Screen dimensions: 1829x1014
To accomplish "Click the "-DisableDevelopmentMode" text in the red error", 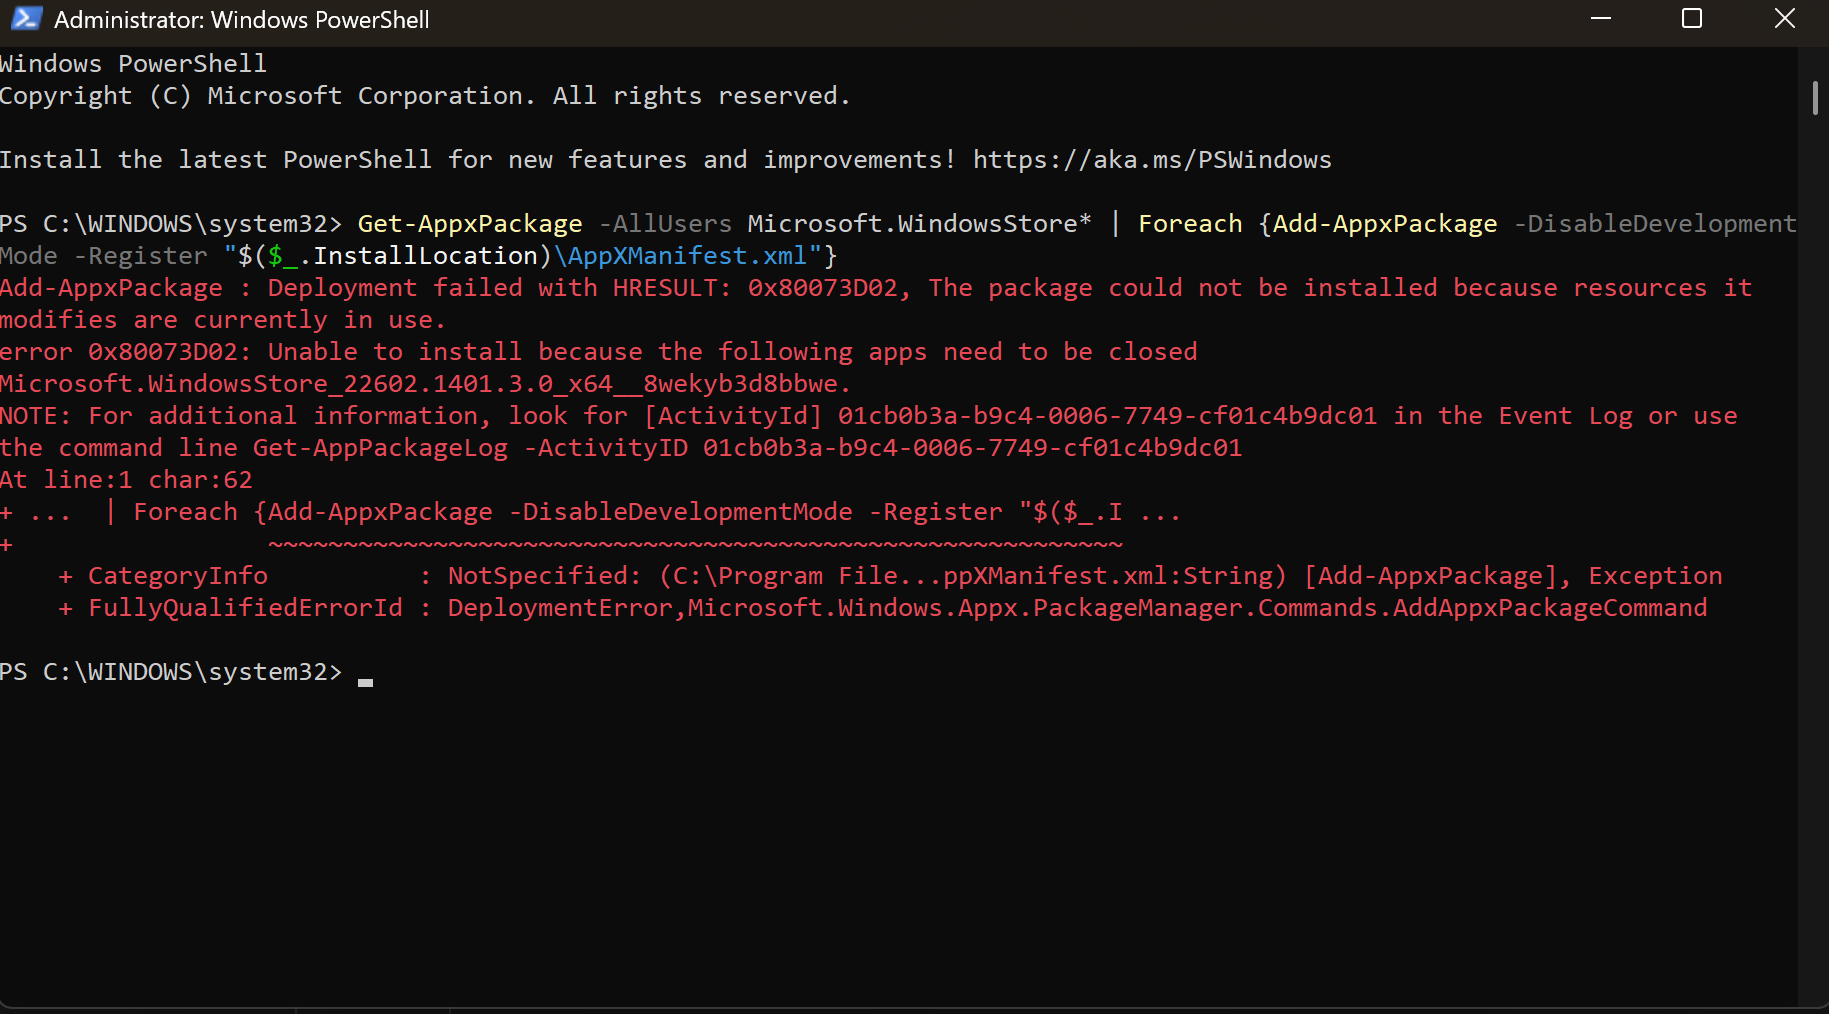I will (x=680, y=512).
